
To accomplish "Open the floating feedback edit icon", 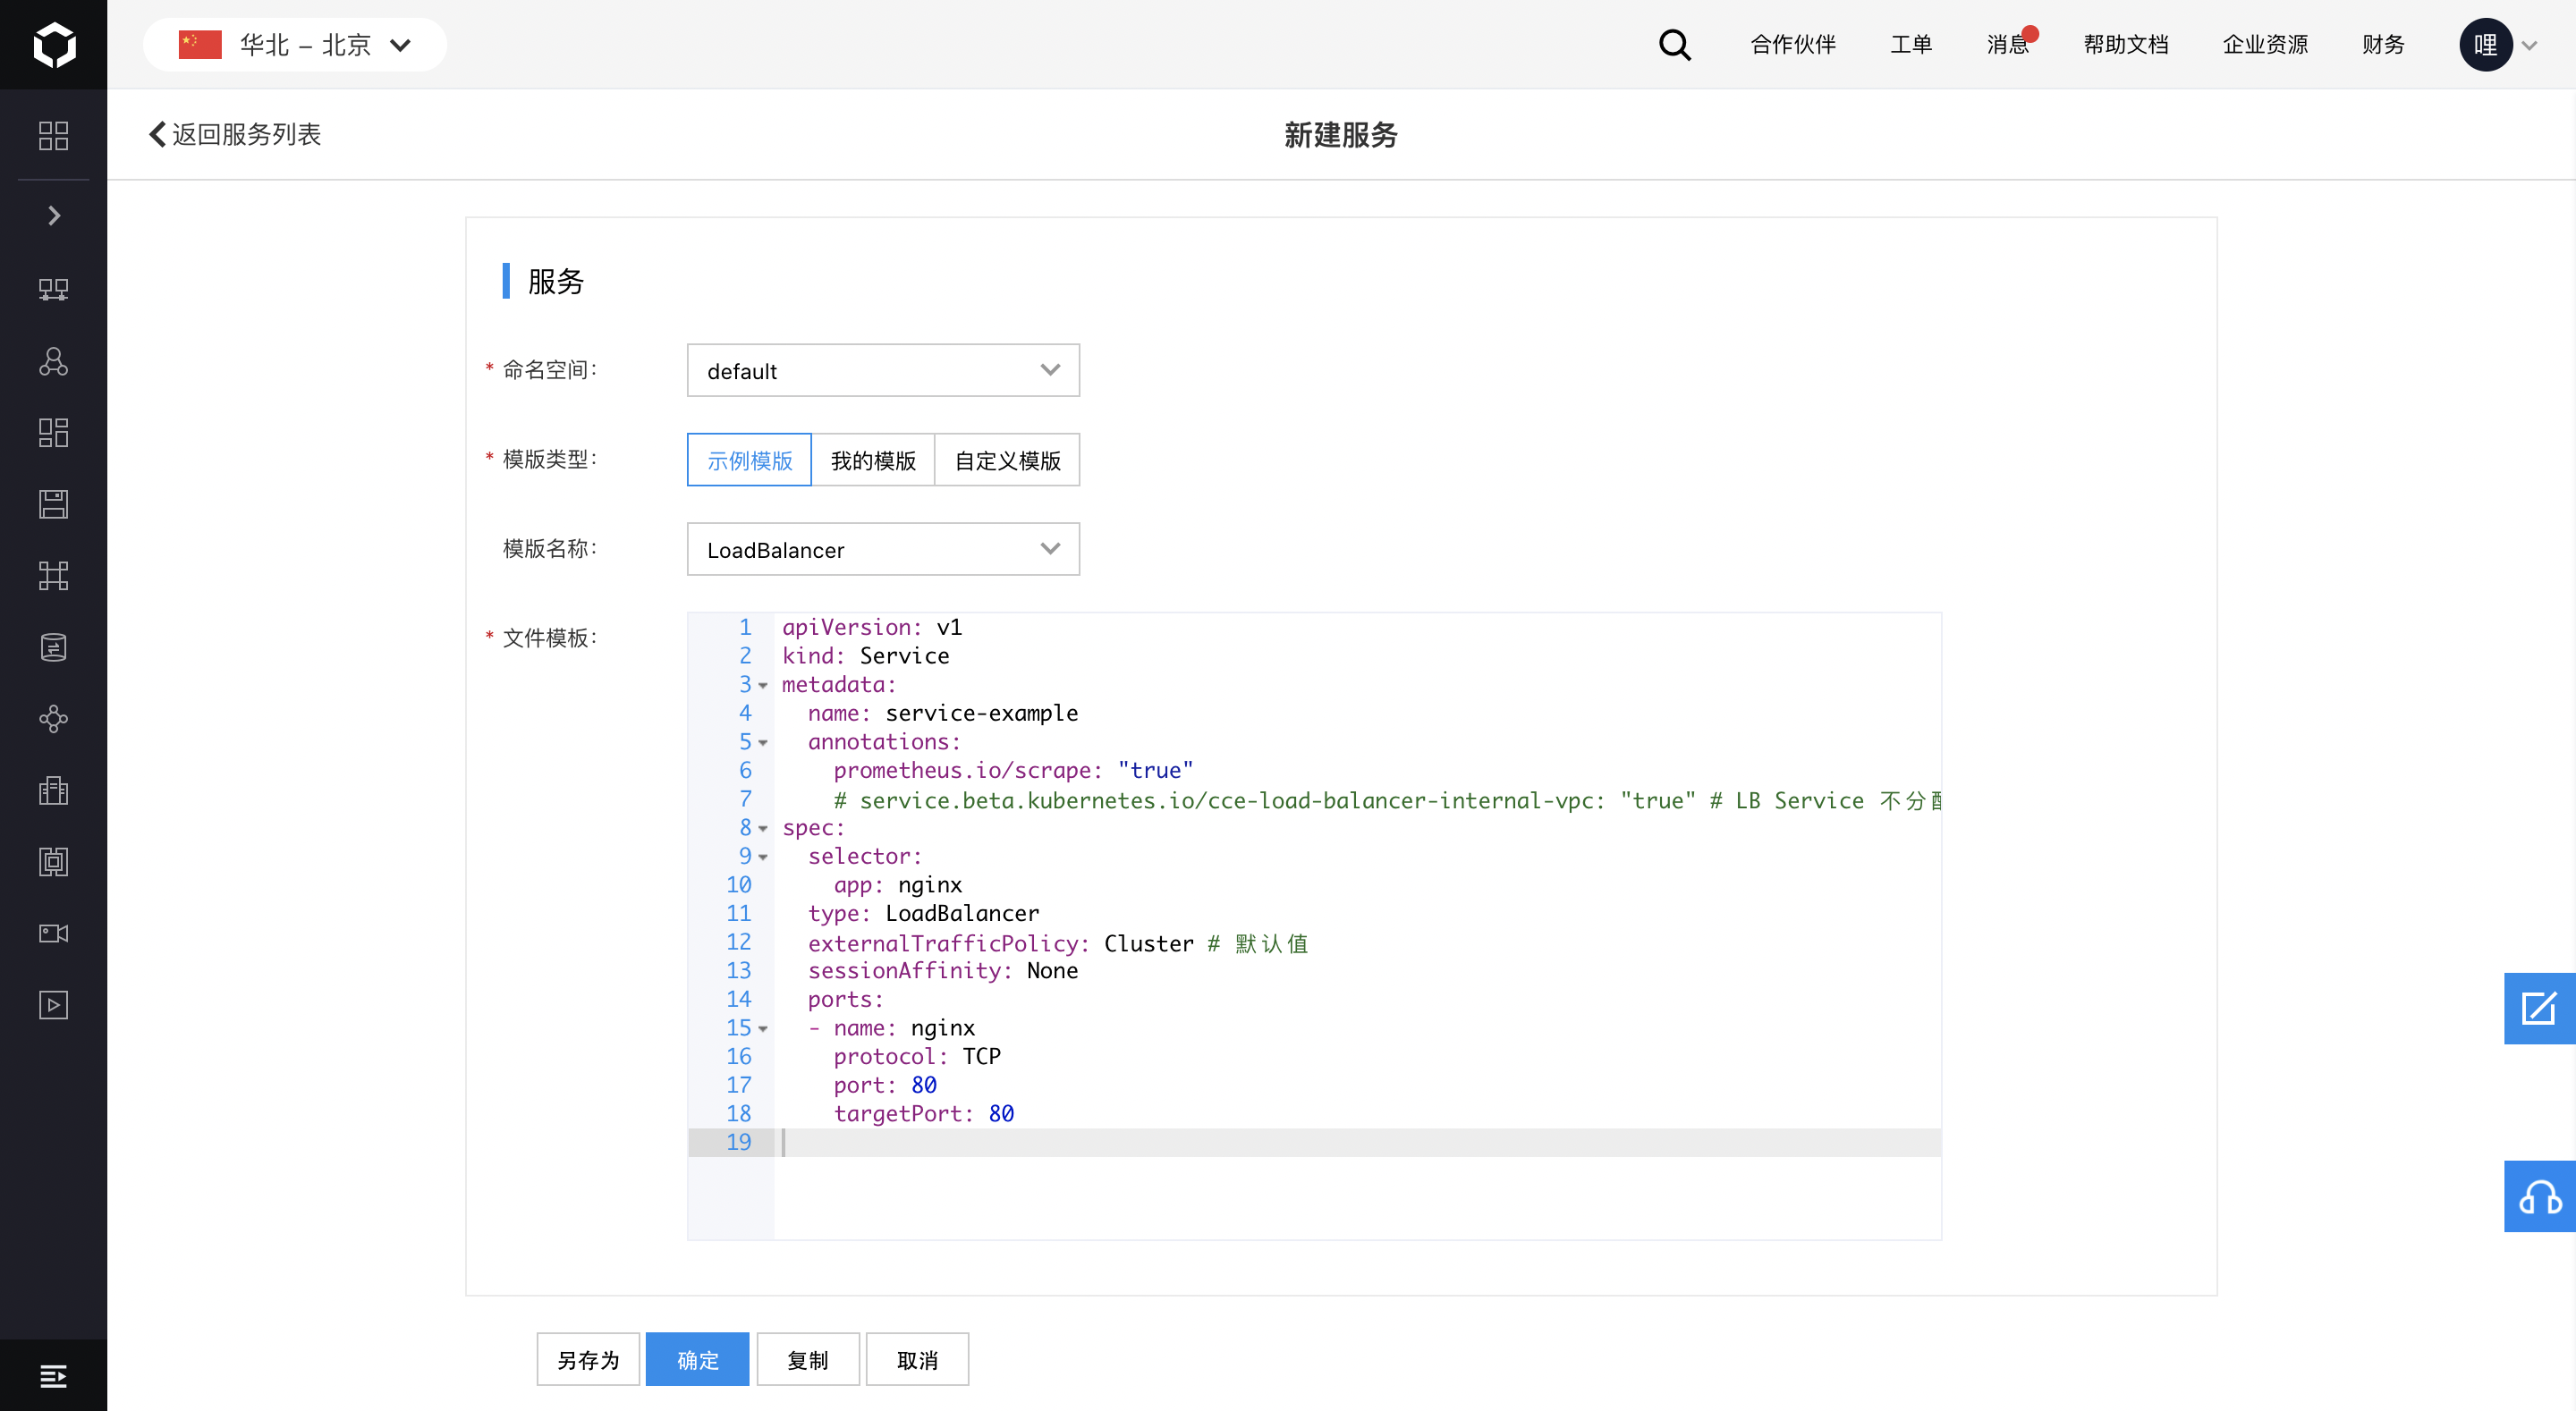I will click(x=2539, y=1008).
